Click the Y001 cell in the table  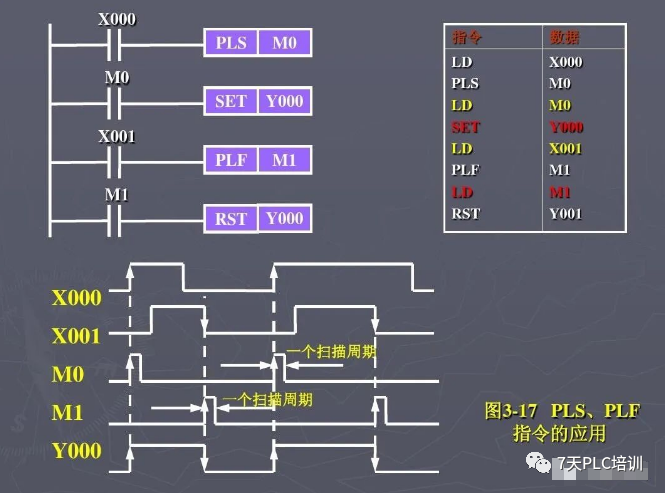(565, 214)
